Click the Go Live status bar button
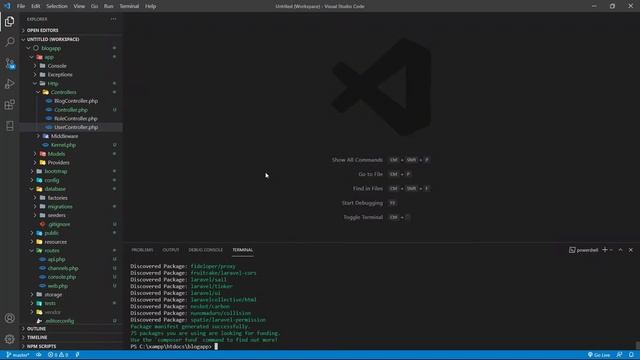The image size is (640, 360). [x=599, y=355]
